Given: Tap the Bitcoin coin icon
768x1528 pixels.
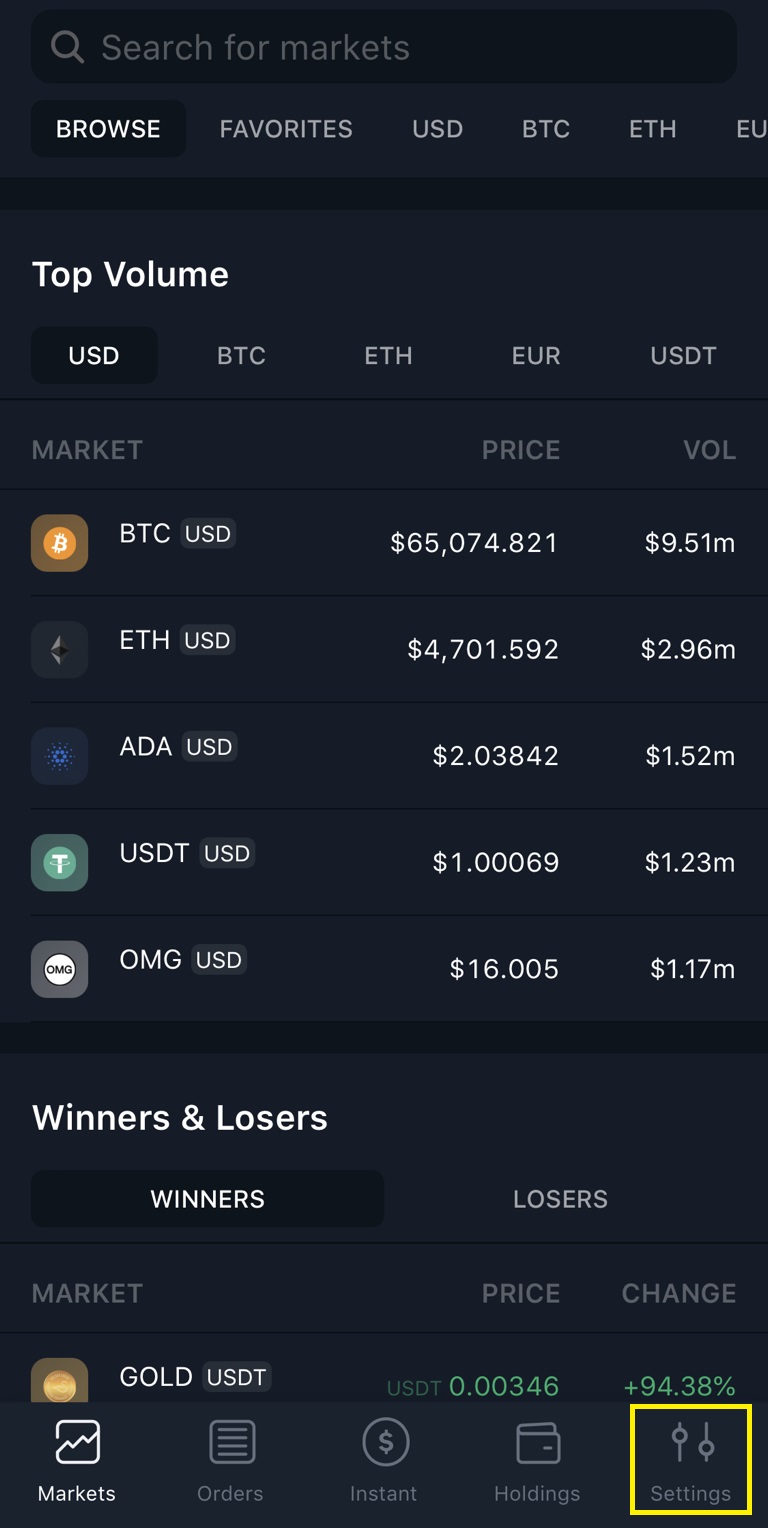Looking at the screenshot, I should click(59, 543).
